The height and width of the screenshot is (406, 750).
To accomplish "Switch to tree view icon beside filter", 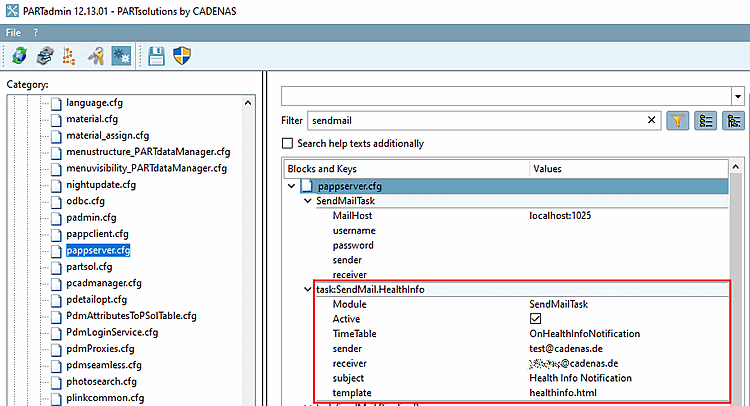I will (733, 121).
